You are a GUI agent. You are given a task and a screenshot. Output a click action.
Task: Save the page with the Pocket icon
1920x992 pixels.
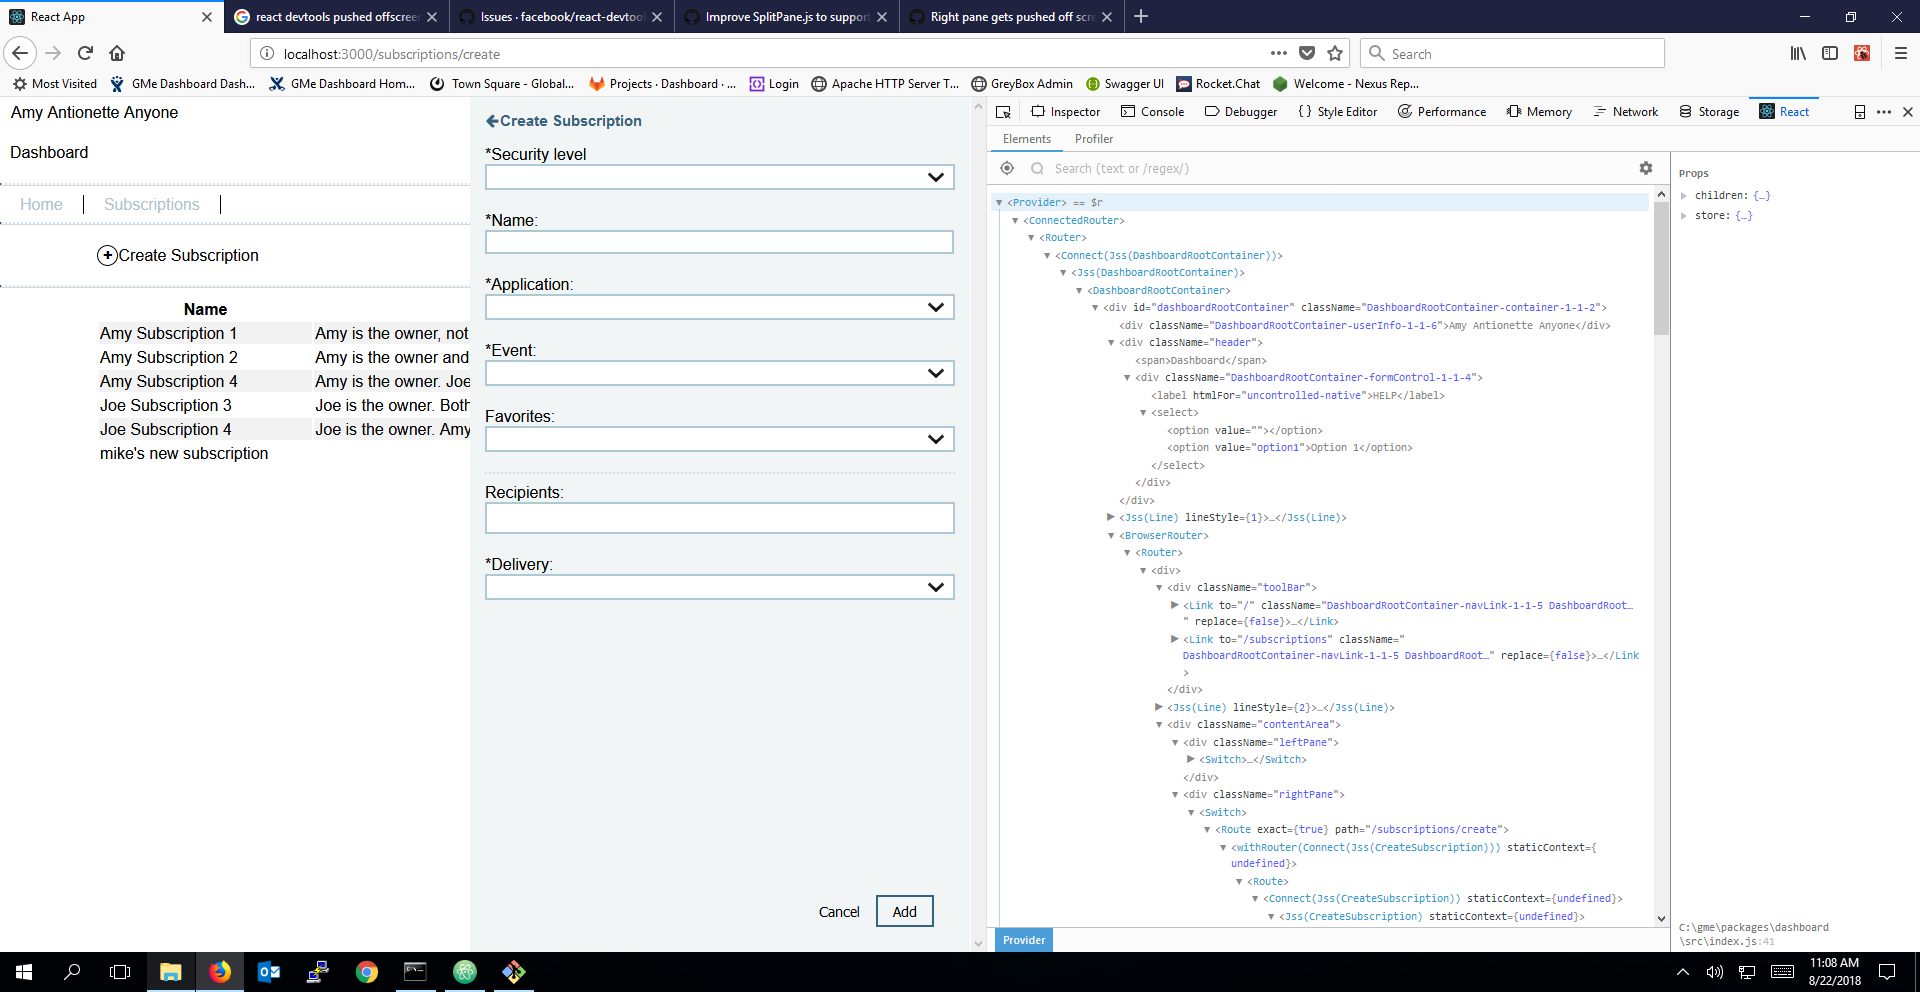click(x=1308, y=53)
